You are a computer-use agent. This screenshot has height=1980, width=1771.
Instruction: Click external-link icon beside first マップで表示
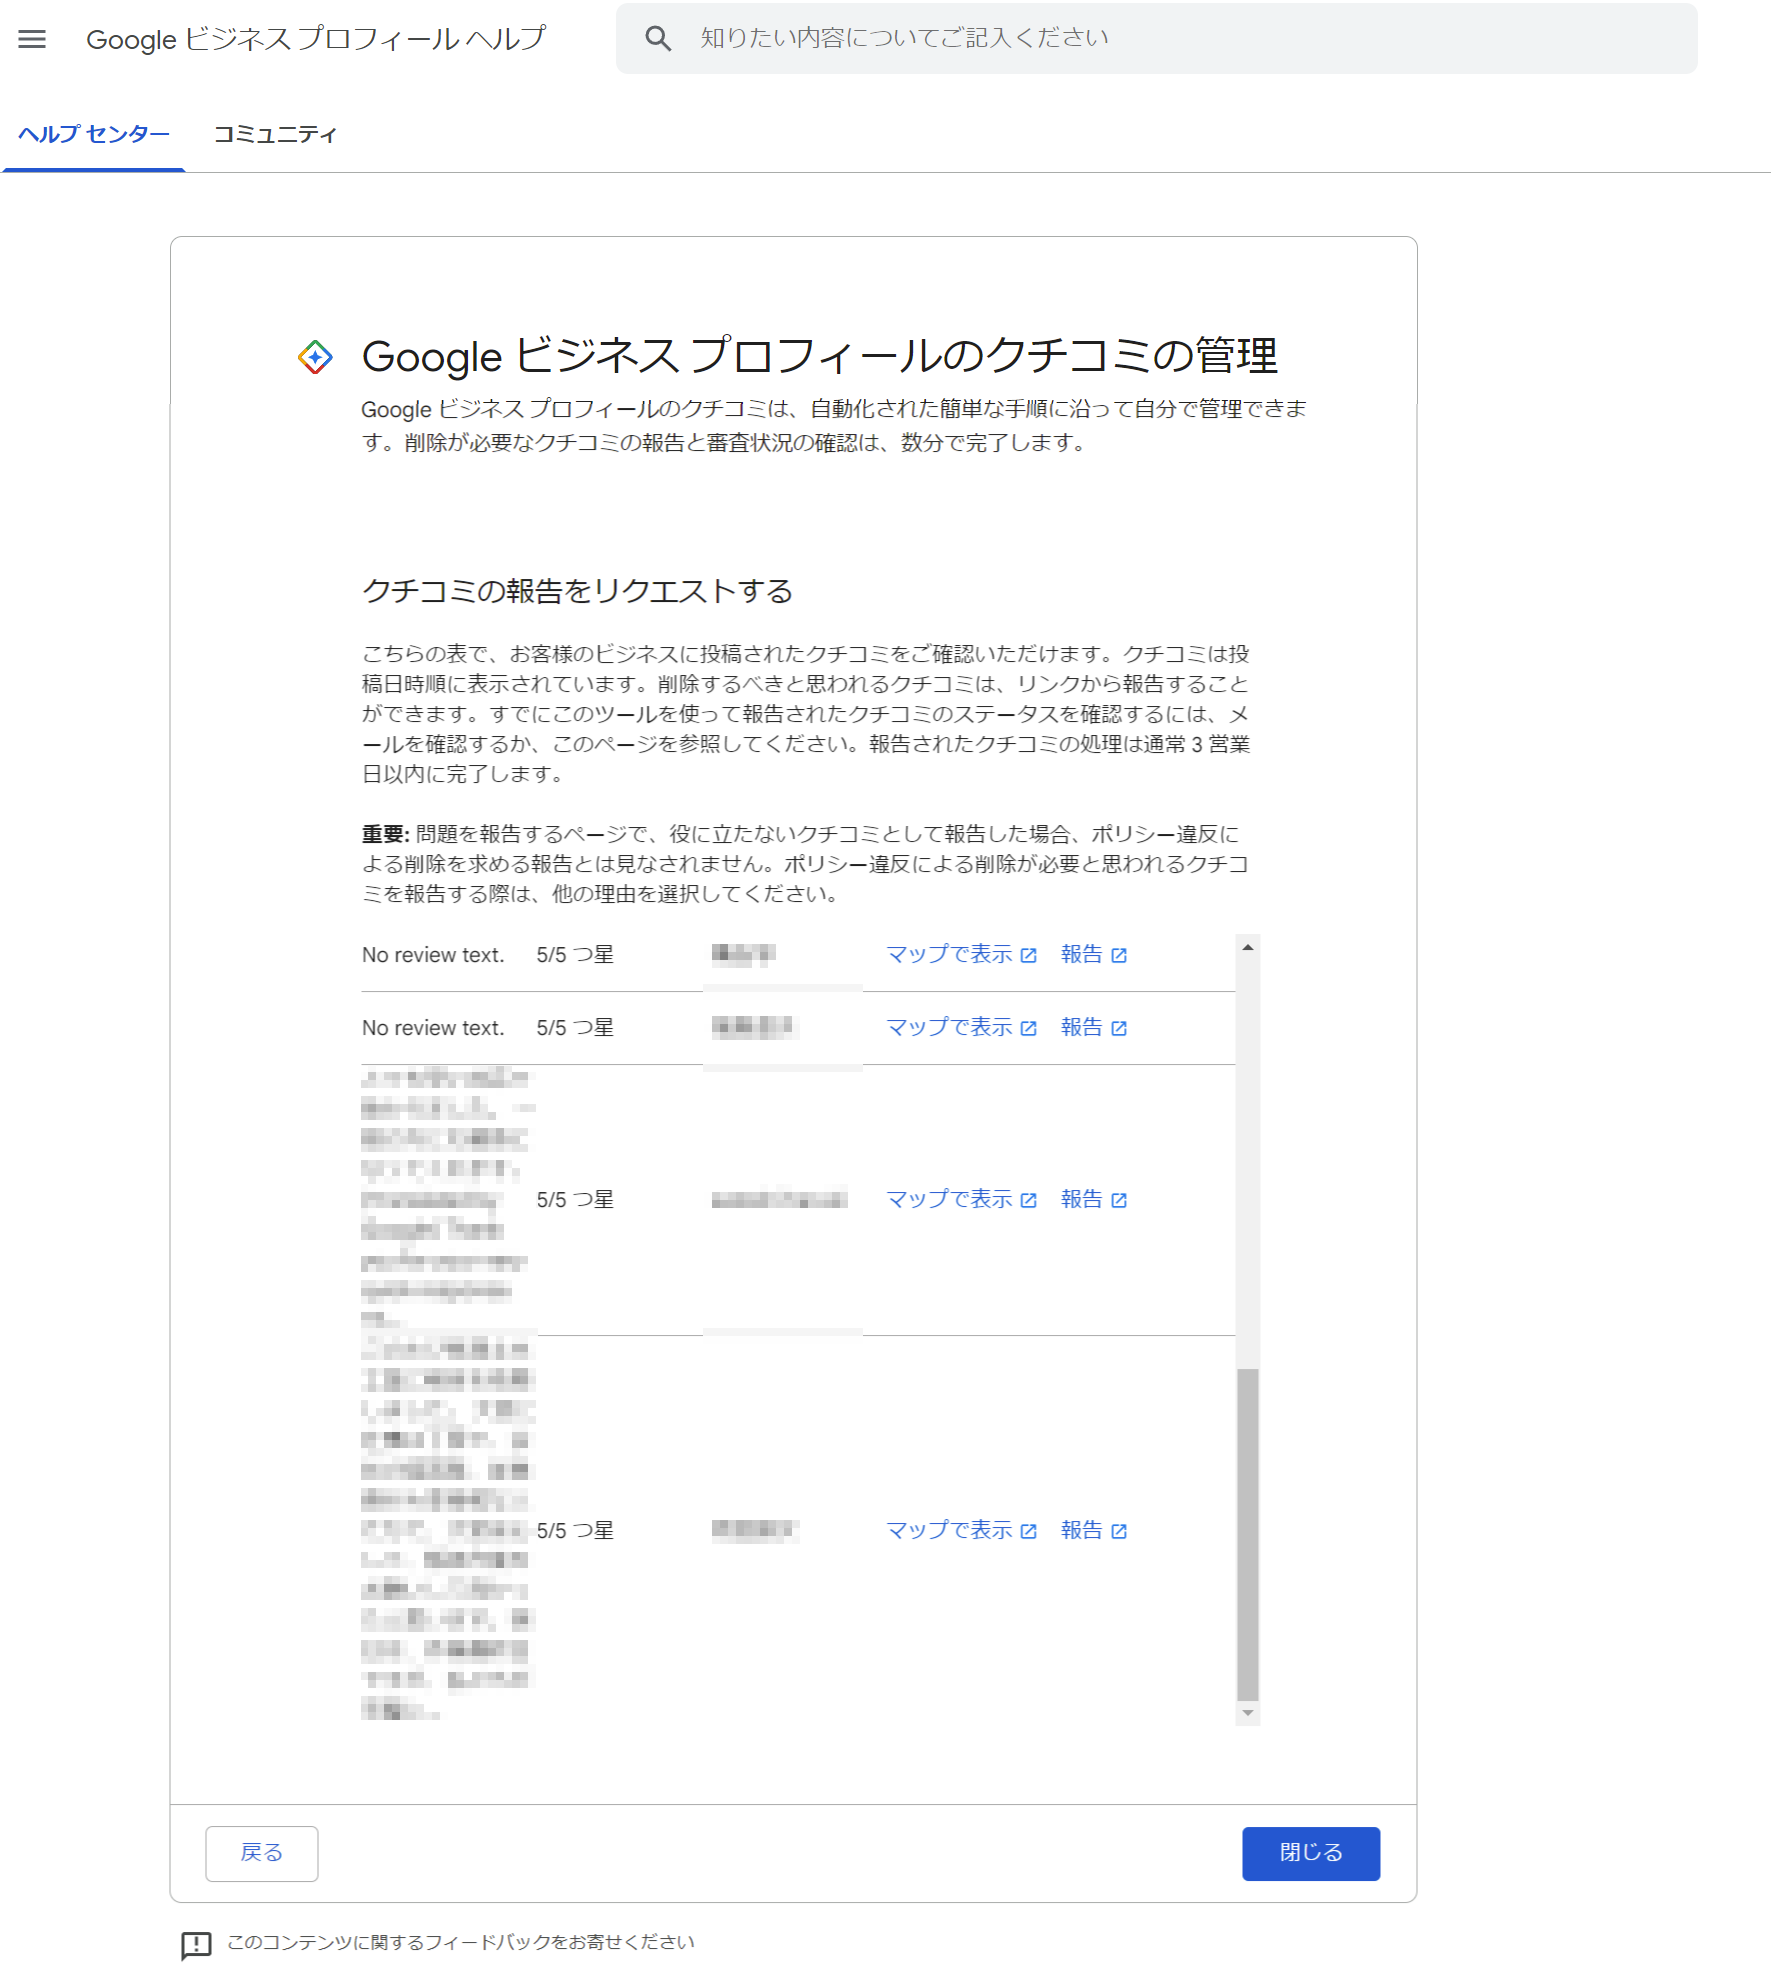click(1028, 955)
